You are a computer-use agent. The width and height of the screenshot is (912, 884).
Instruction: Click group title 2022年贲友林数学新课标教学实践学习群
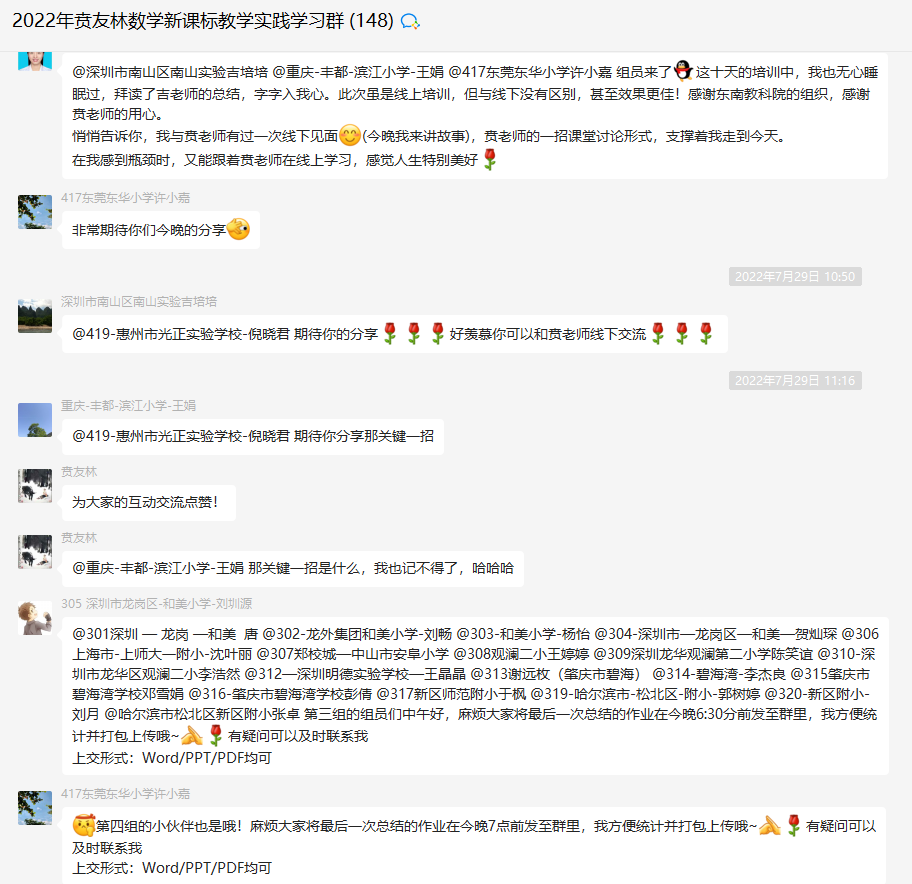[x=178, y=21]
